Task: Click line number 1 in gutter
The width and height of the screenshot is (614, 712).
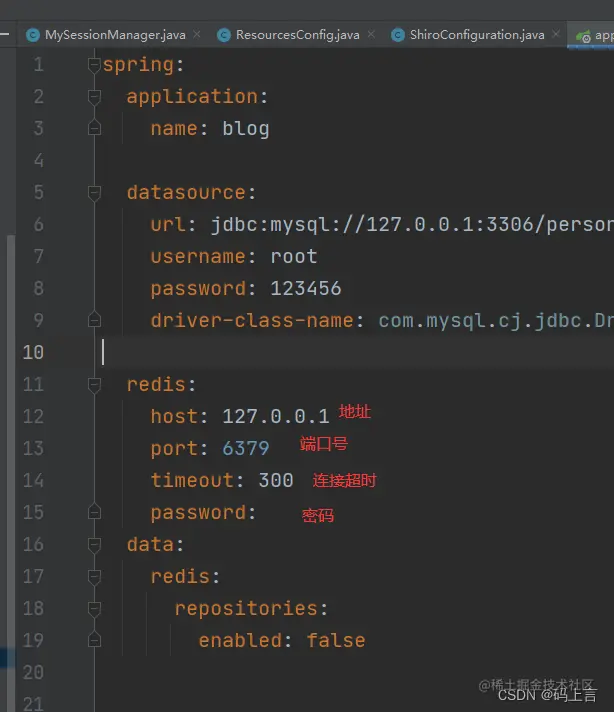Action: (x=39, y=65)
